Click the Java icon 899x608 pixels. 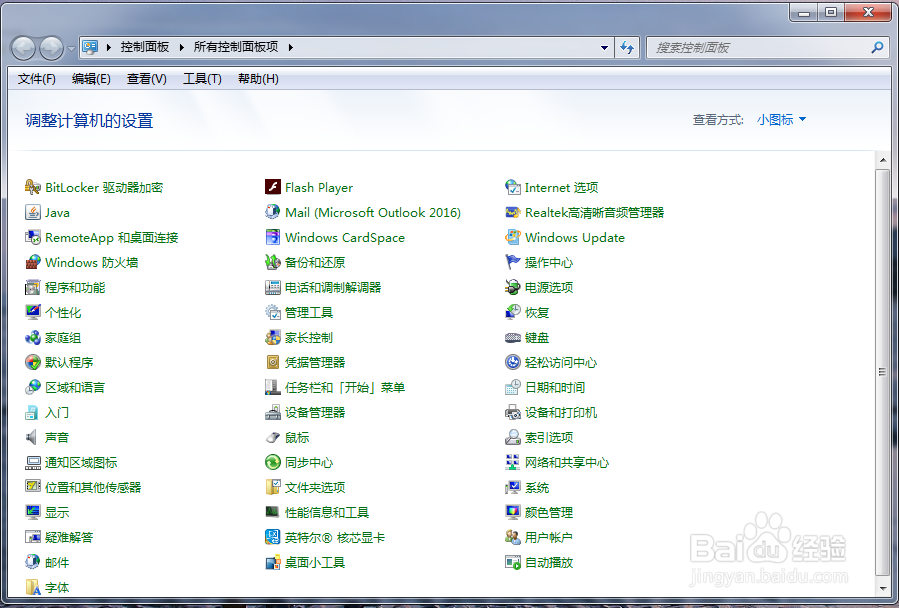pos(33,212)
